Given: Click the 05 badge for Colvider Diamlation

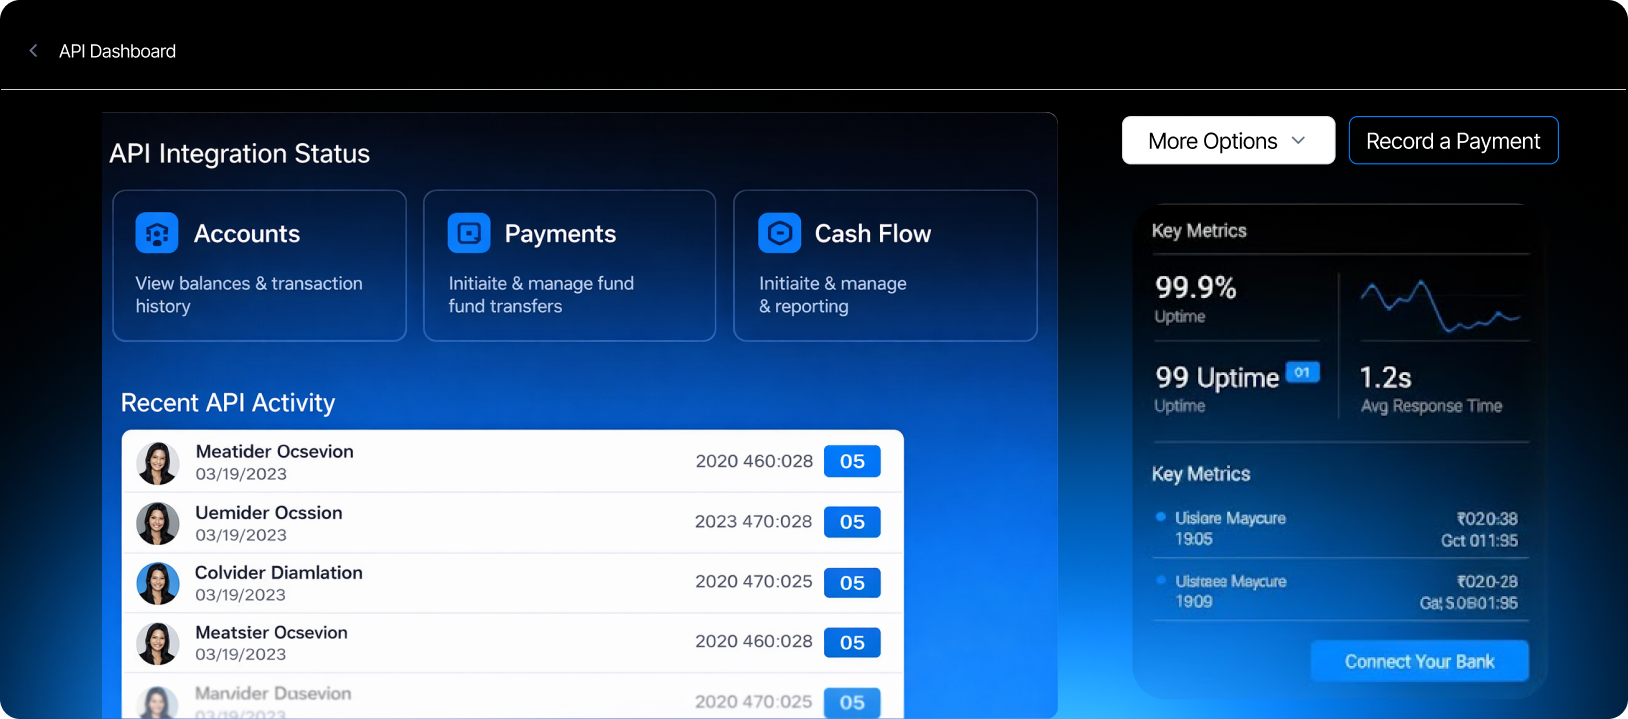Looking at the screenshot, I should 852,582.
